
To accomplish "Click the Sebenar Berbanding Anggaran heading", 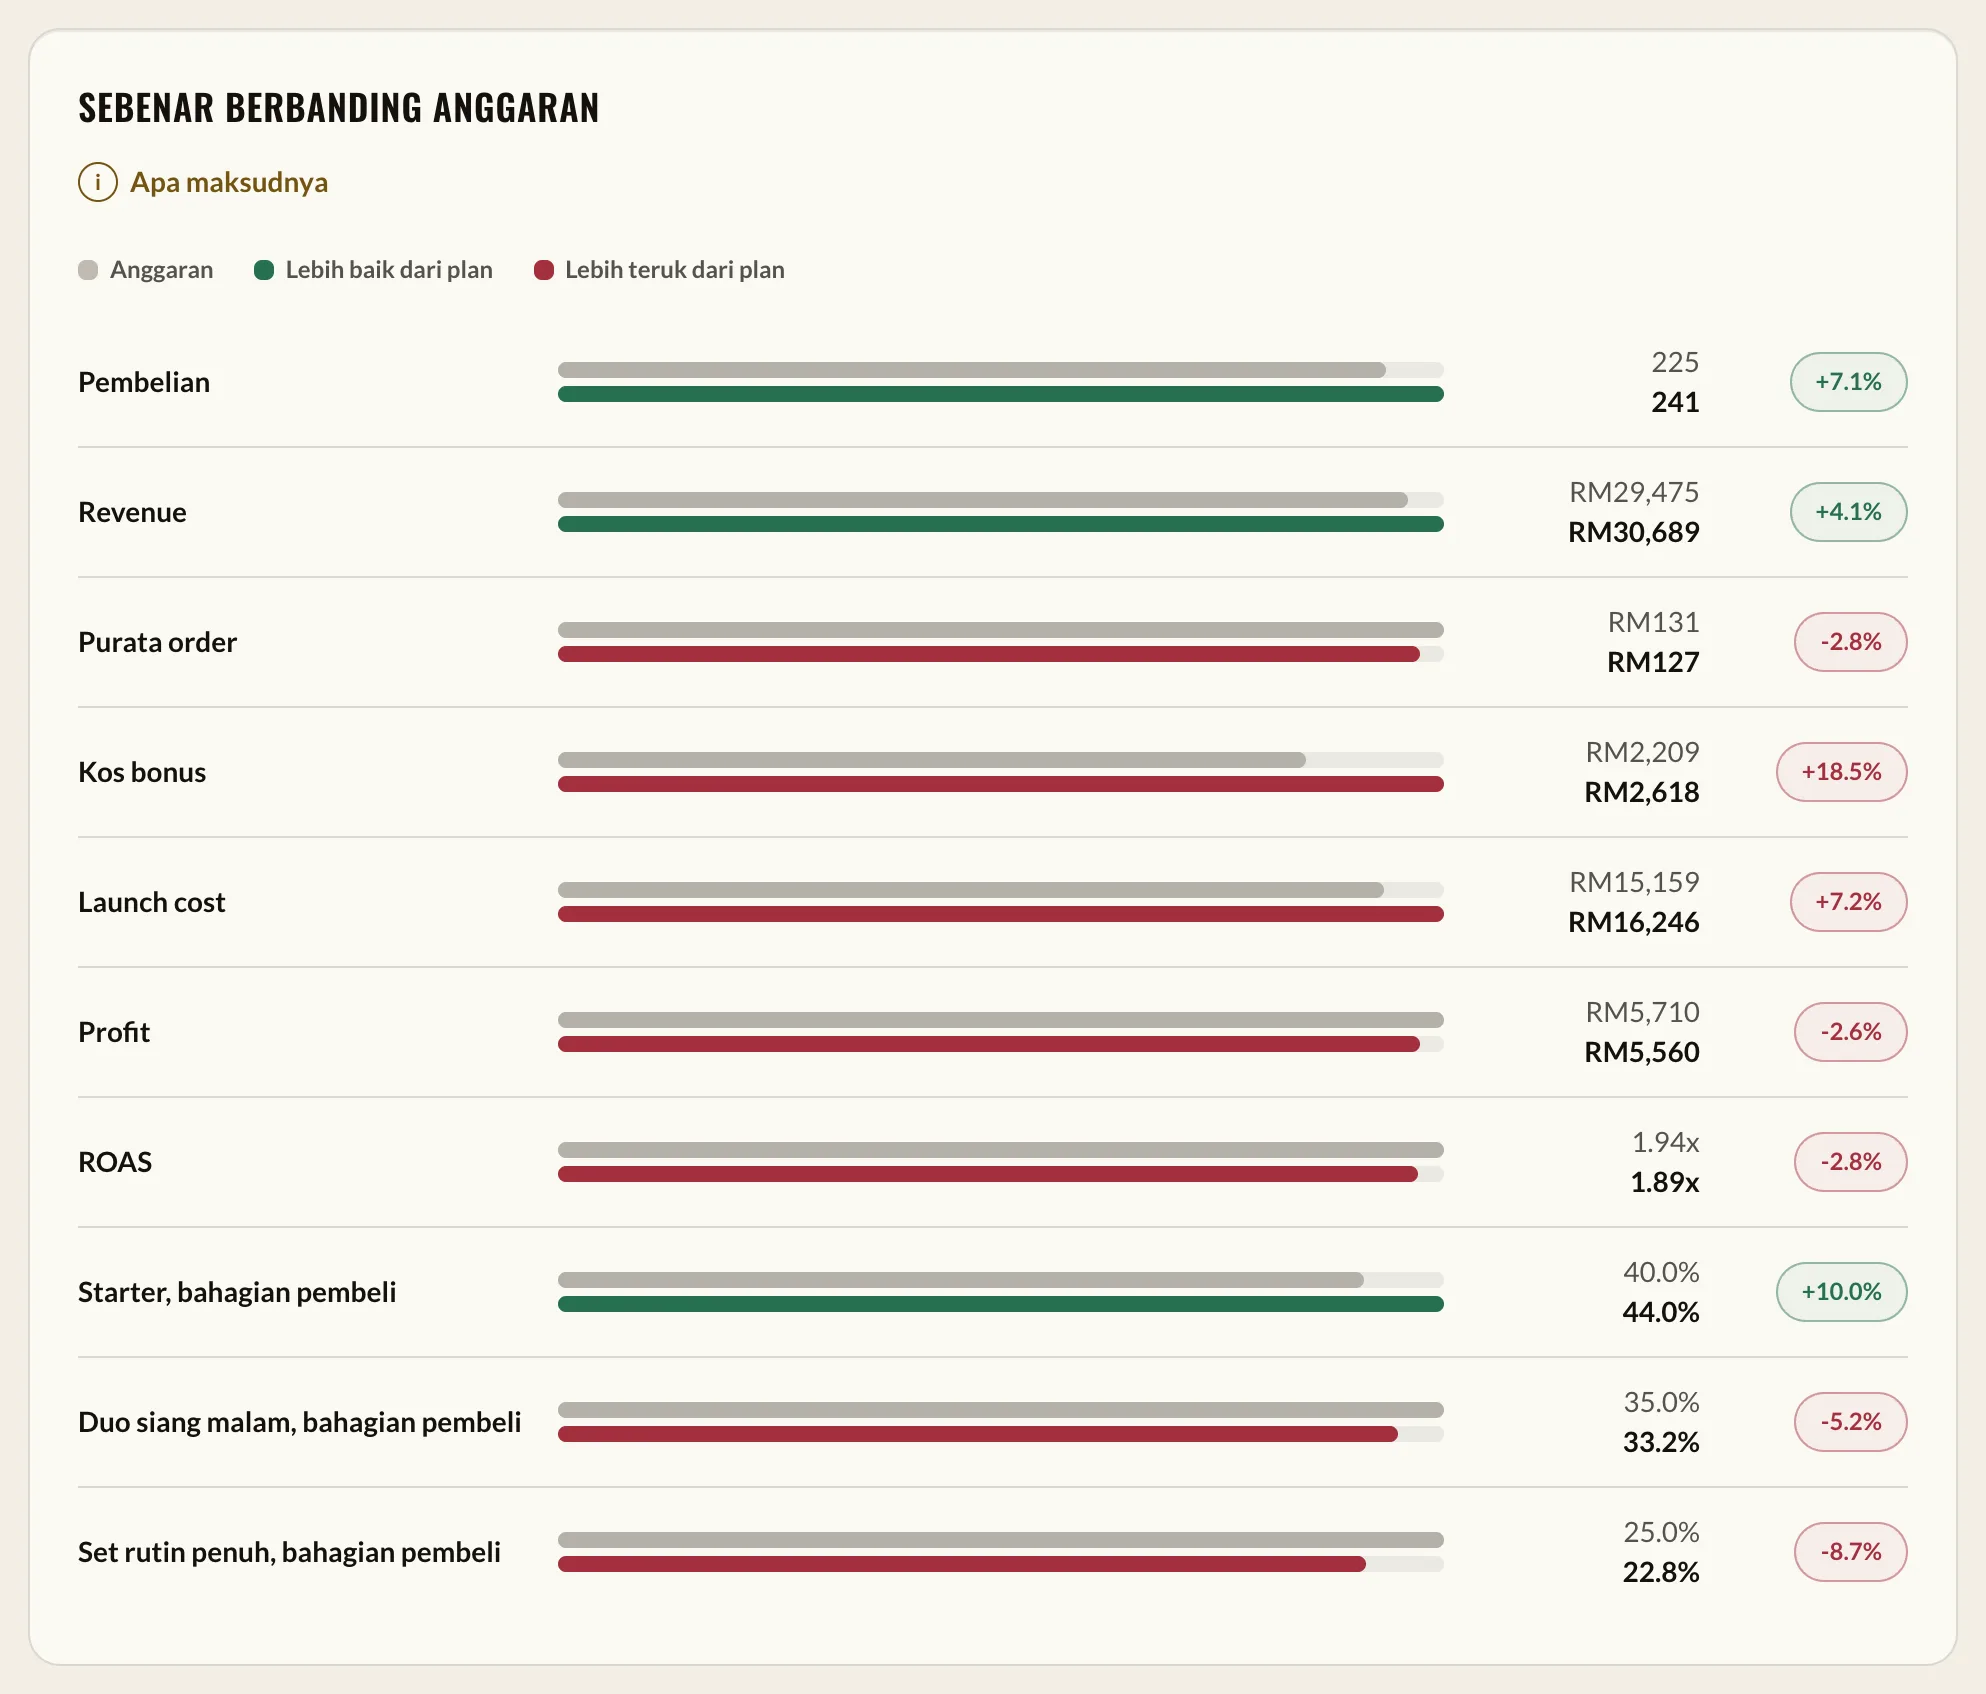I will (339, 108).
